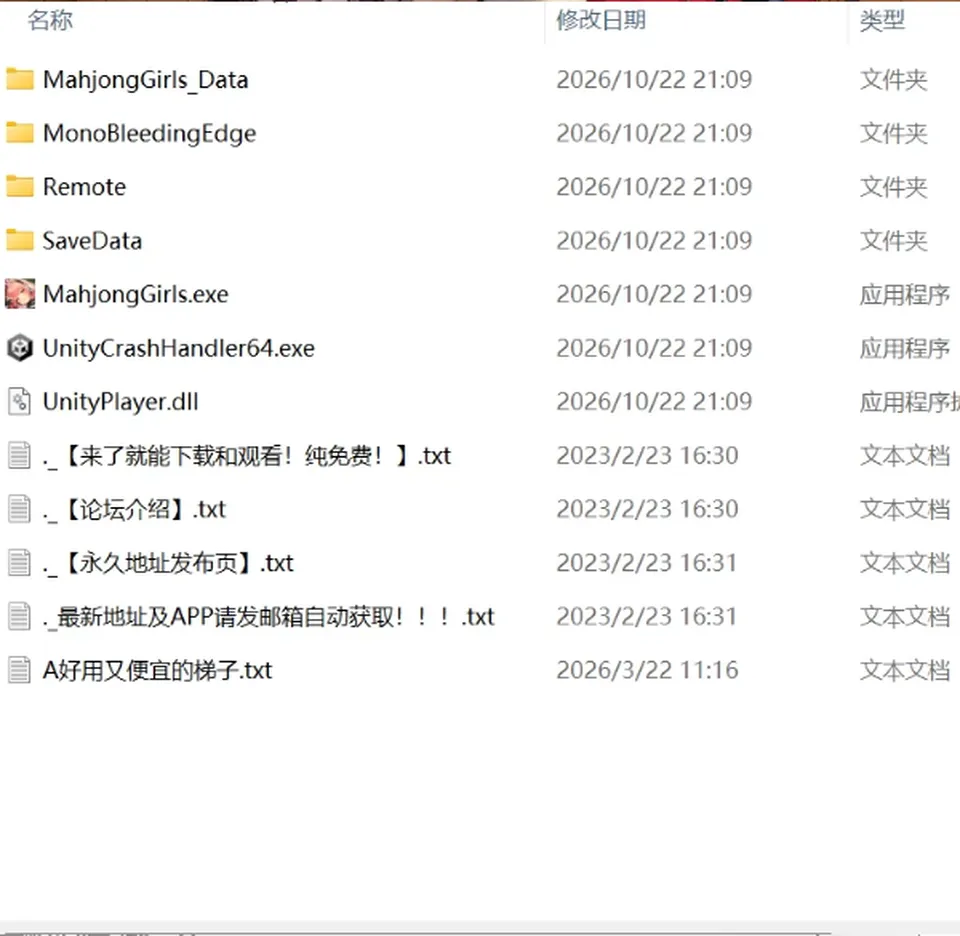
Task: Select the MahjongGirls.exe file name
Action: [135, 295]
